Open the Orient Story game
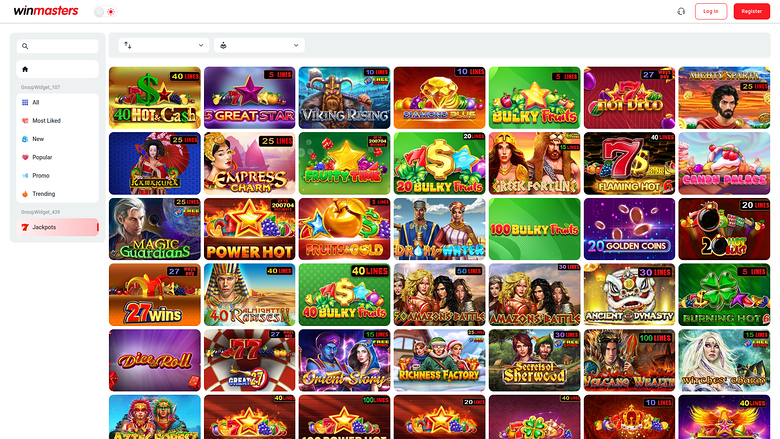The height and width of the screenshot is (439, 780). point(344,360)
